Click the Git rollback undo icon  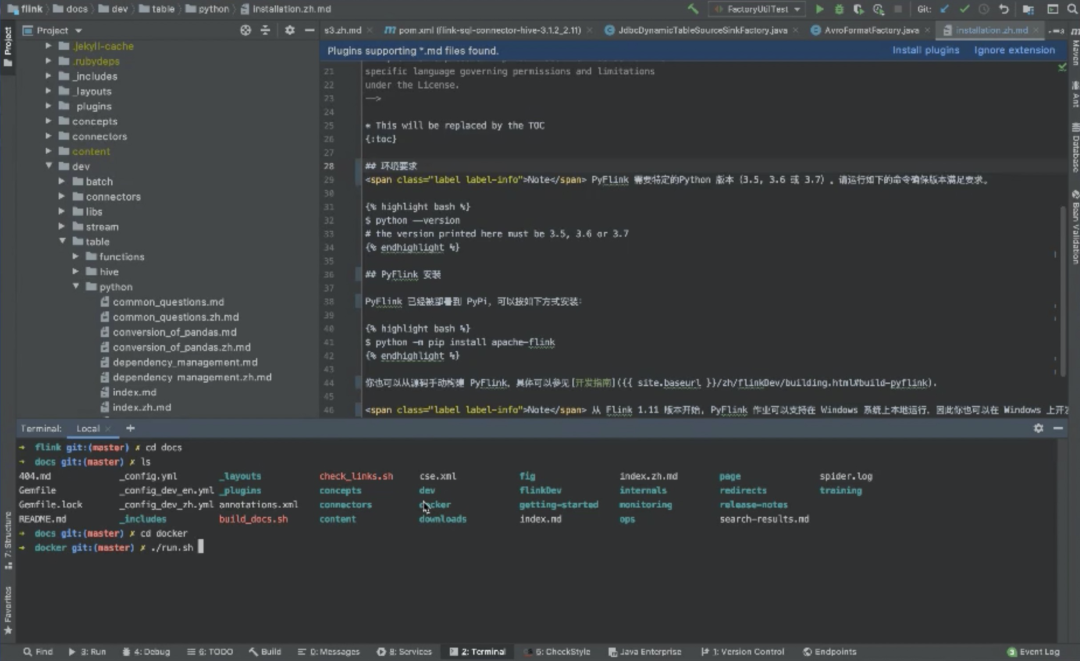click(x=1004, y=9)
